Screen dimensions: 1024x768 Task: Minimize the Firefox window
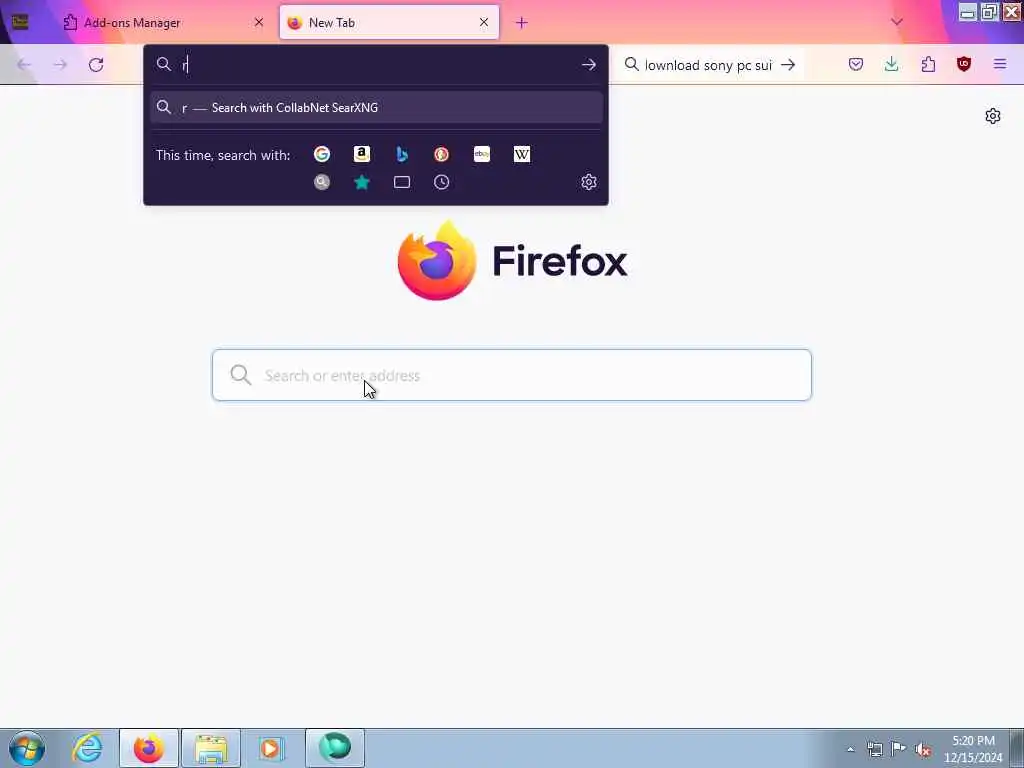(x=968, y=12)
